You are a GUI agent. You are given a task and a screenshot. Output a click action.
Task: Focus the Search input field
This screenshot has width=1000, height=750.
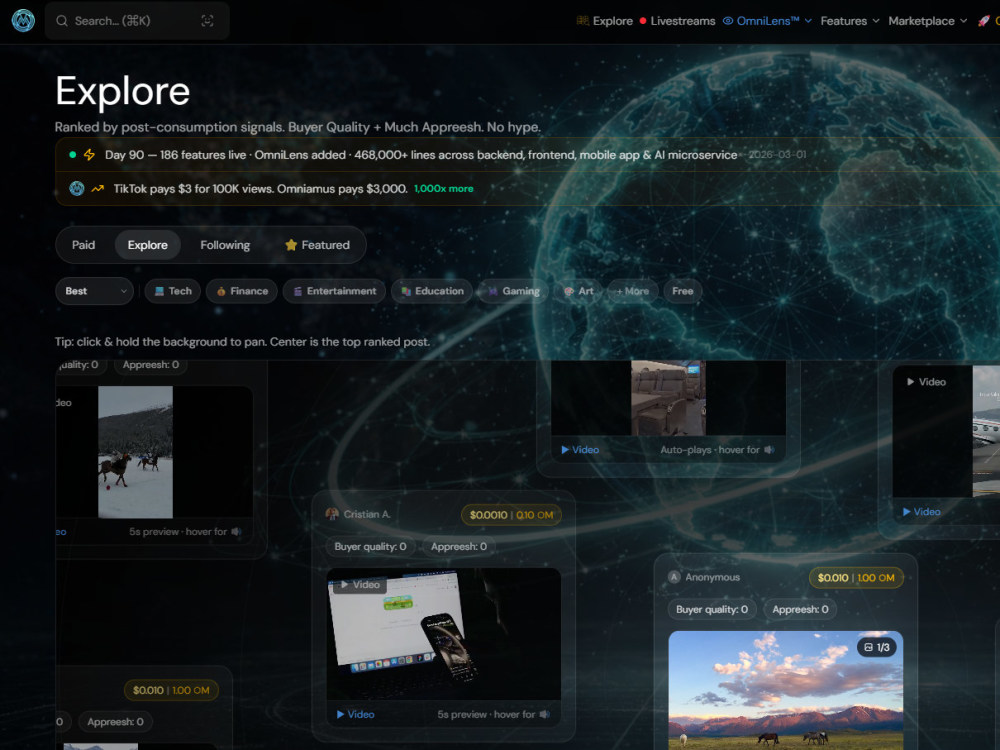tap(137, 21)
